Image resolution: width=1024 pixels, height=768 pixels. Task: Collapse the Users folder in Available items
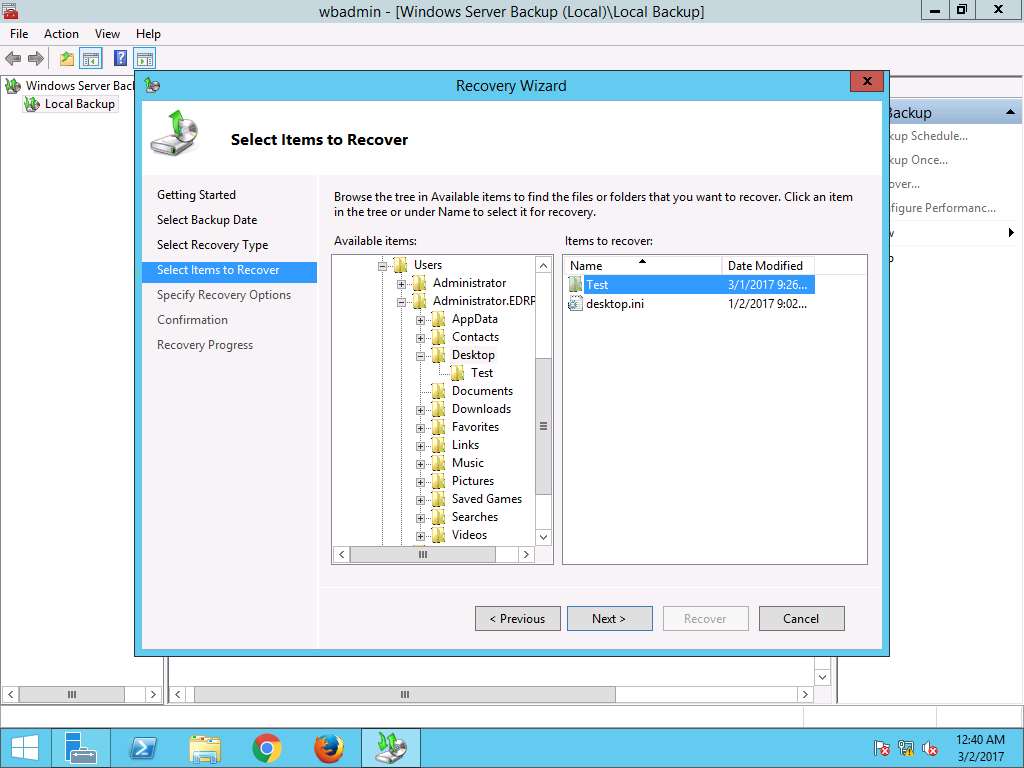coord(383,265)
